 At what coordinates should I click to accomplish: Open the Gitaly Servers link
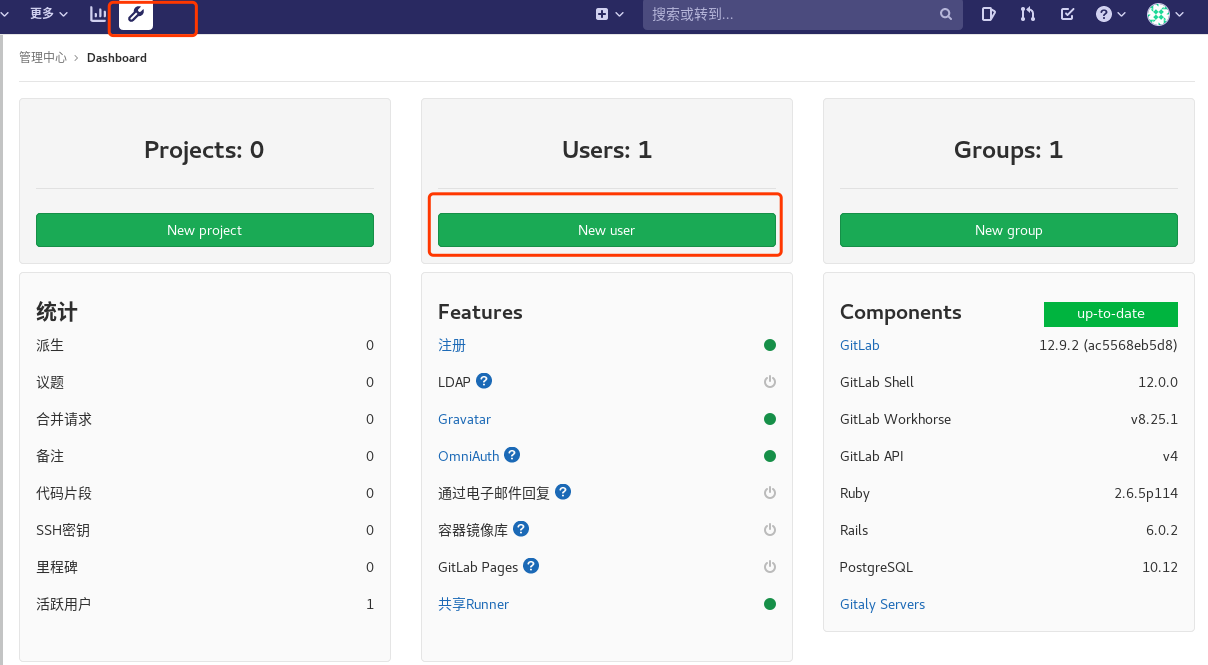pyautogui.click(x=882, y=603)
